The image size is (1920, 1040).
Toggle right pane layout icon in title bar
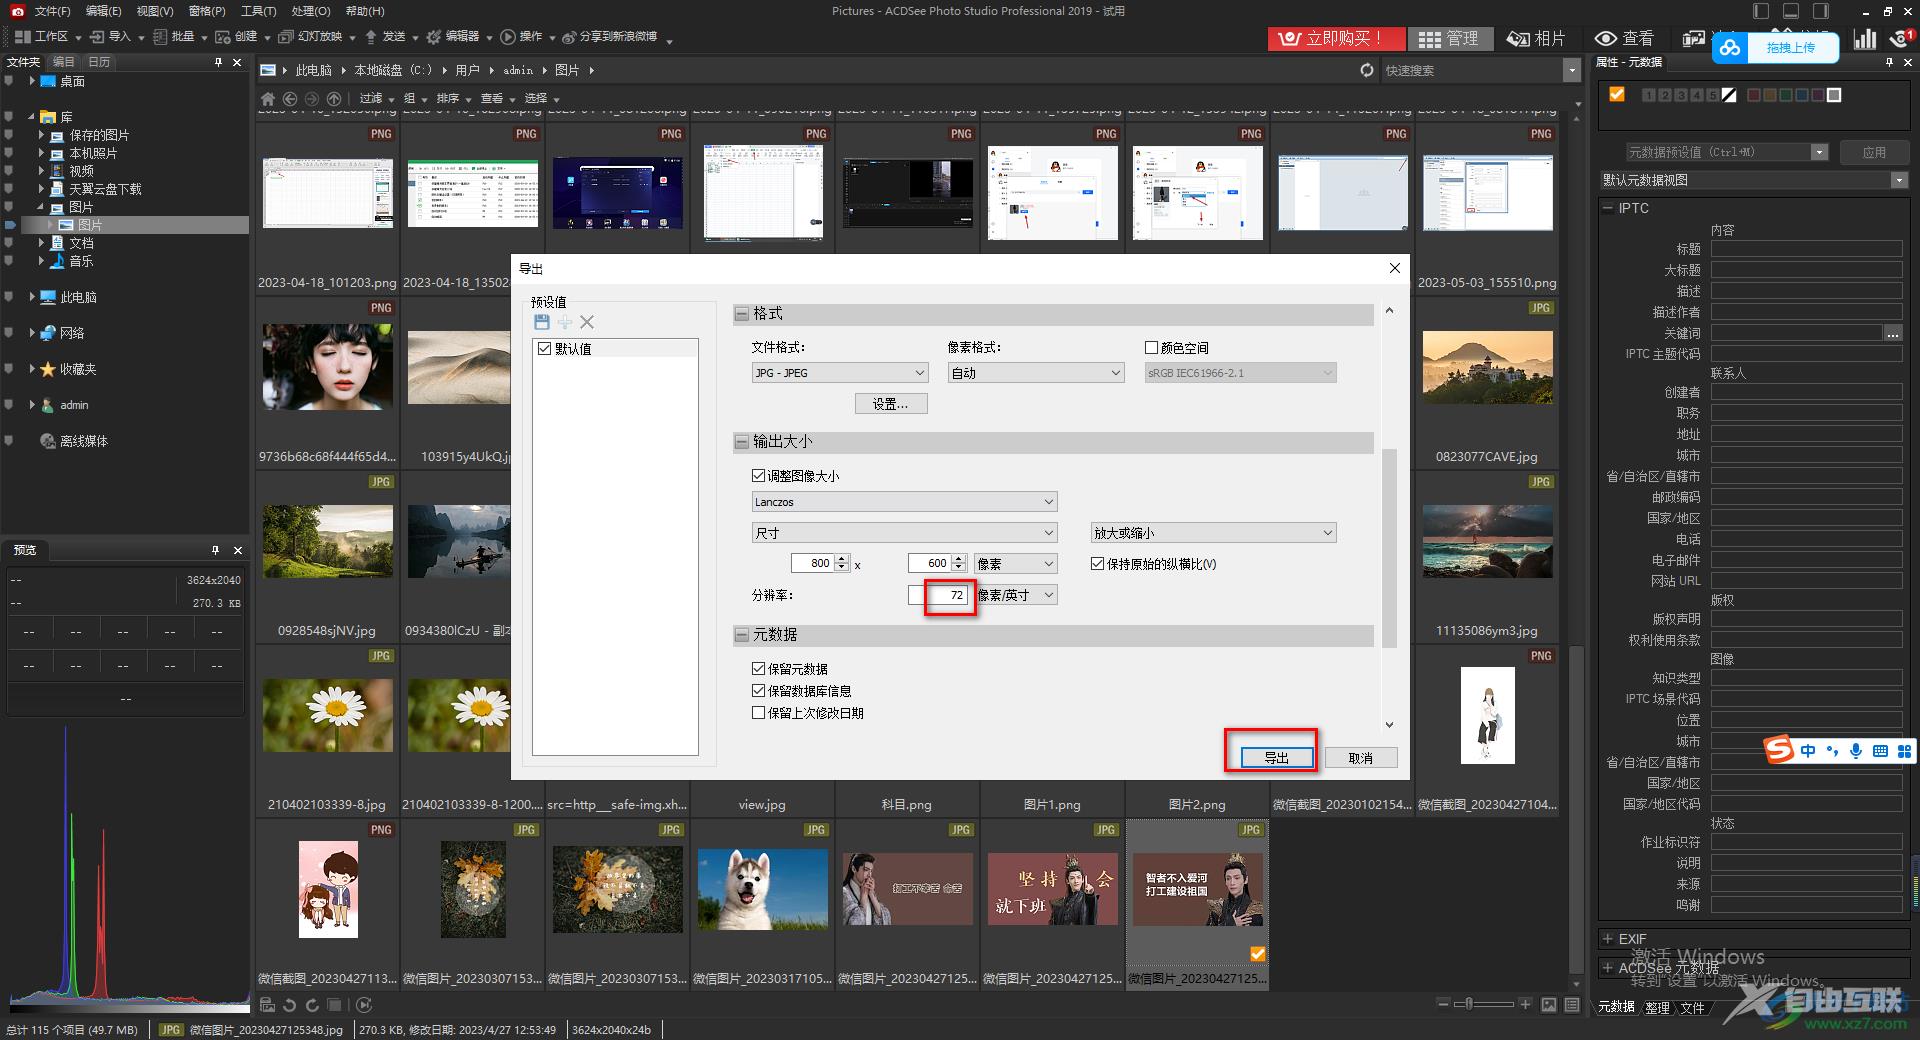point(1821,11)
